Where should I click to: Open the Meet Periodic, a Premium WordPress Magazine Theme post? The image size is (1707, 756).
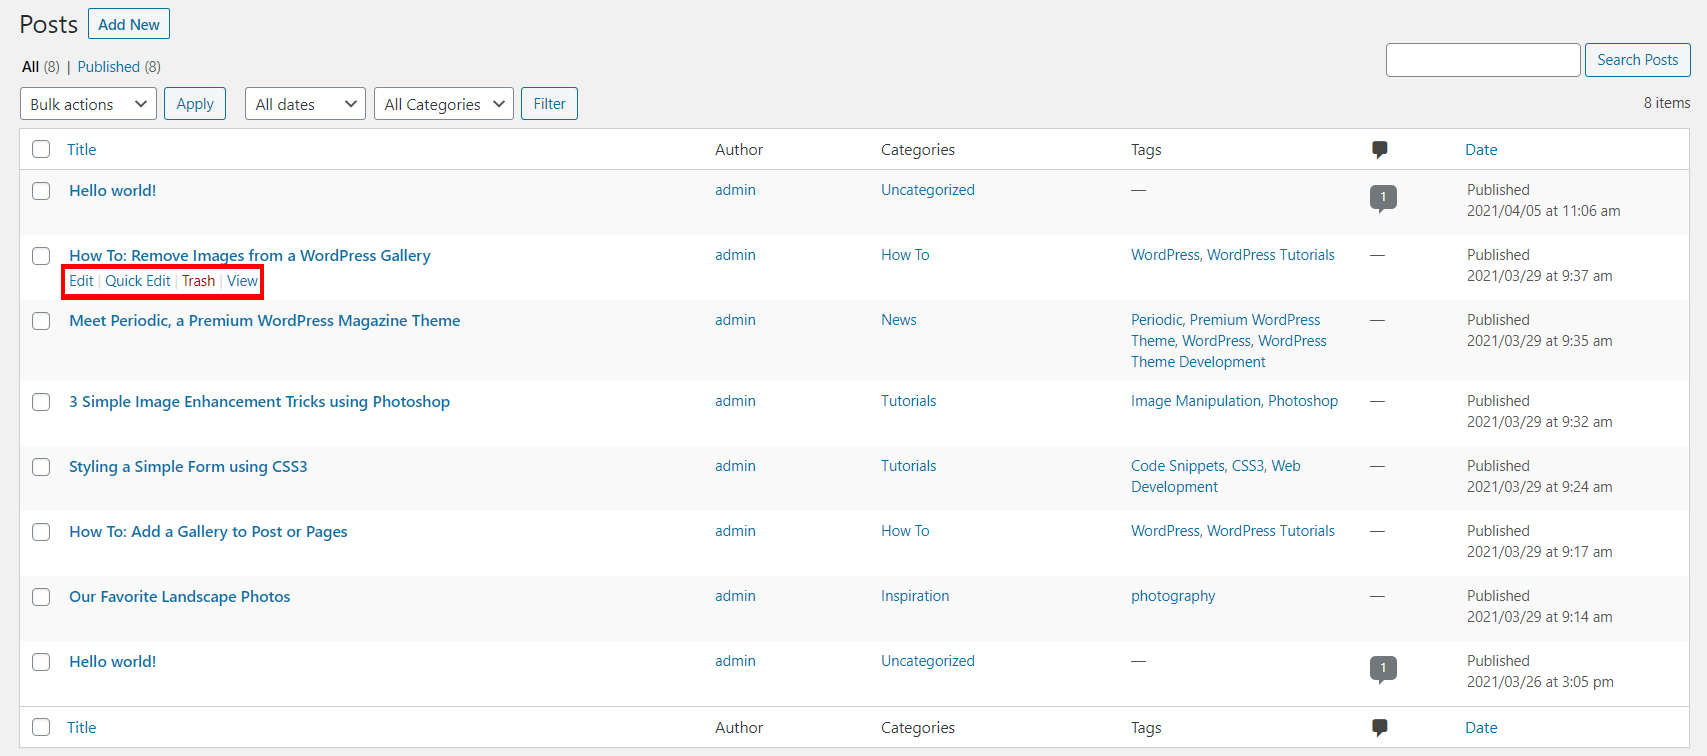(x=265, y=321)
